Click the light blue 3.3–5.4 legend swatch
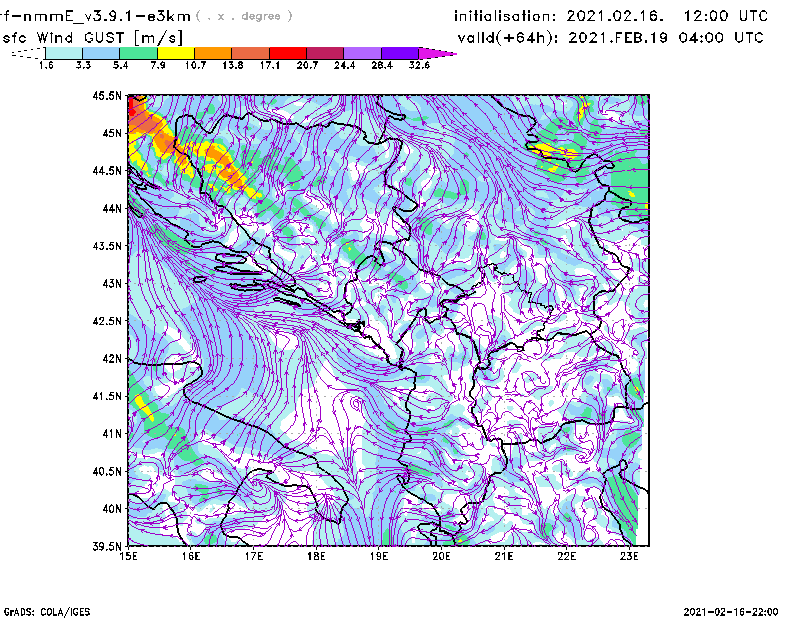The width and height of the screenshot is (800, 618). tap(101, 53)
